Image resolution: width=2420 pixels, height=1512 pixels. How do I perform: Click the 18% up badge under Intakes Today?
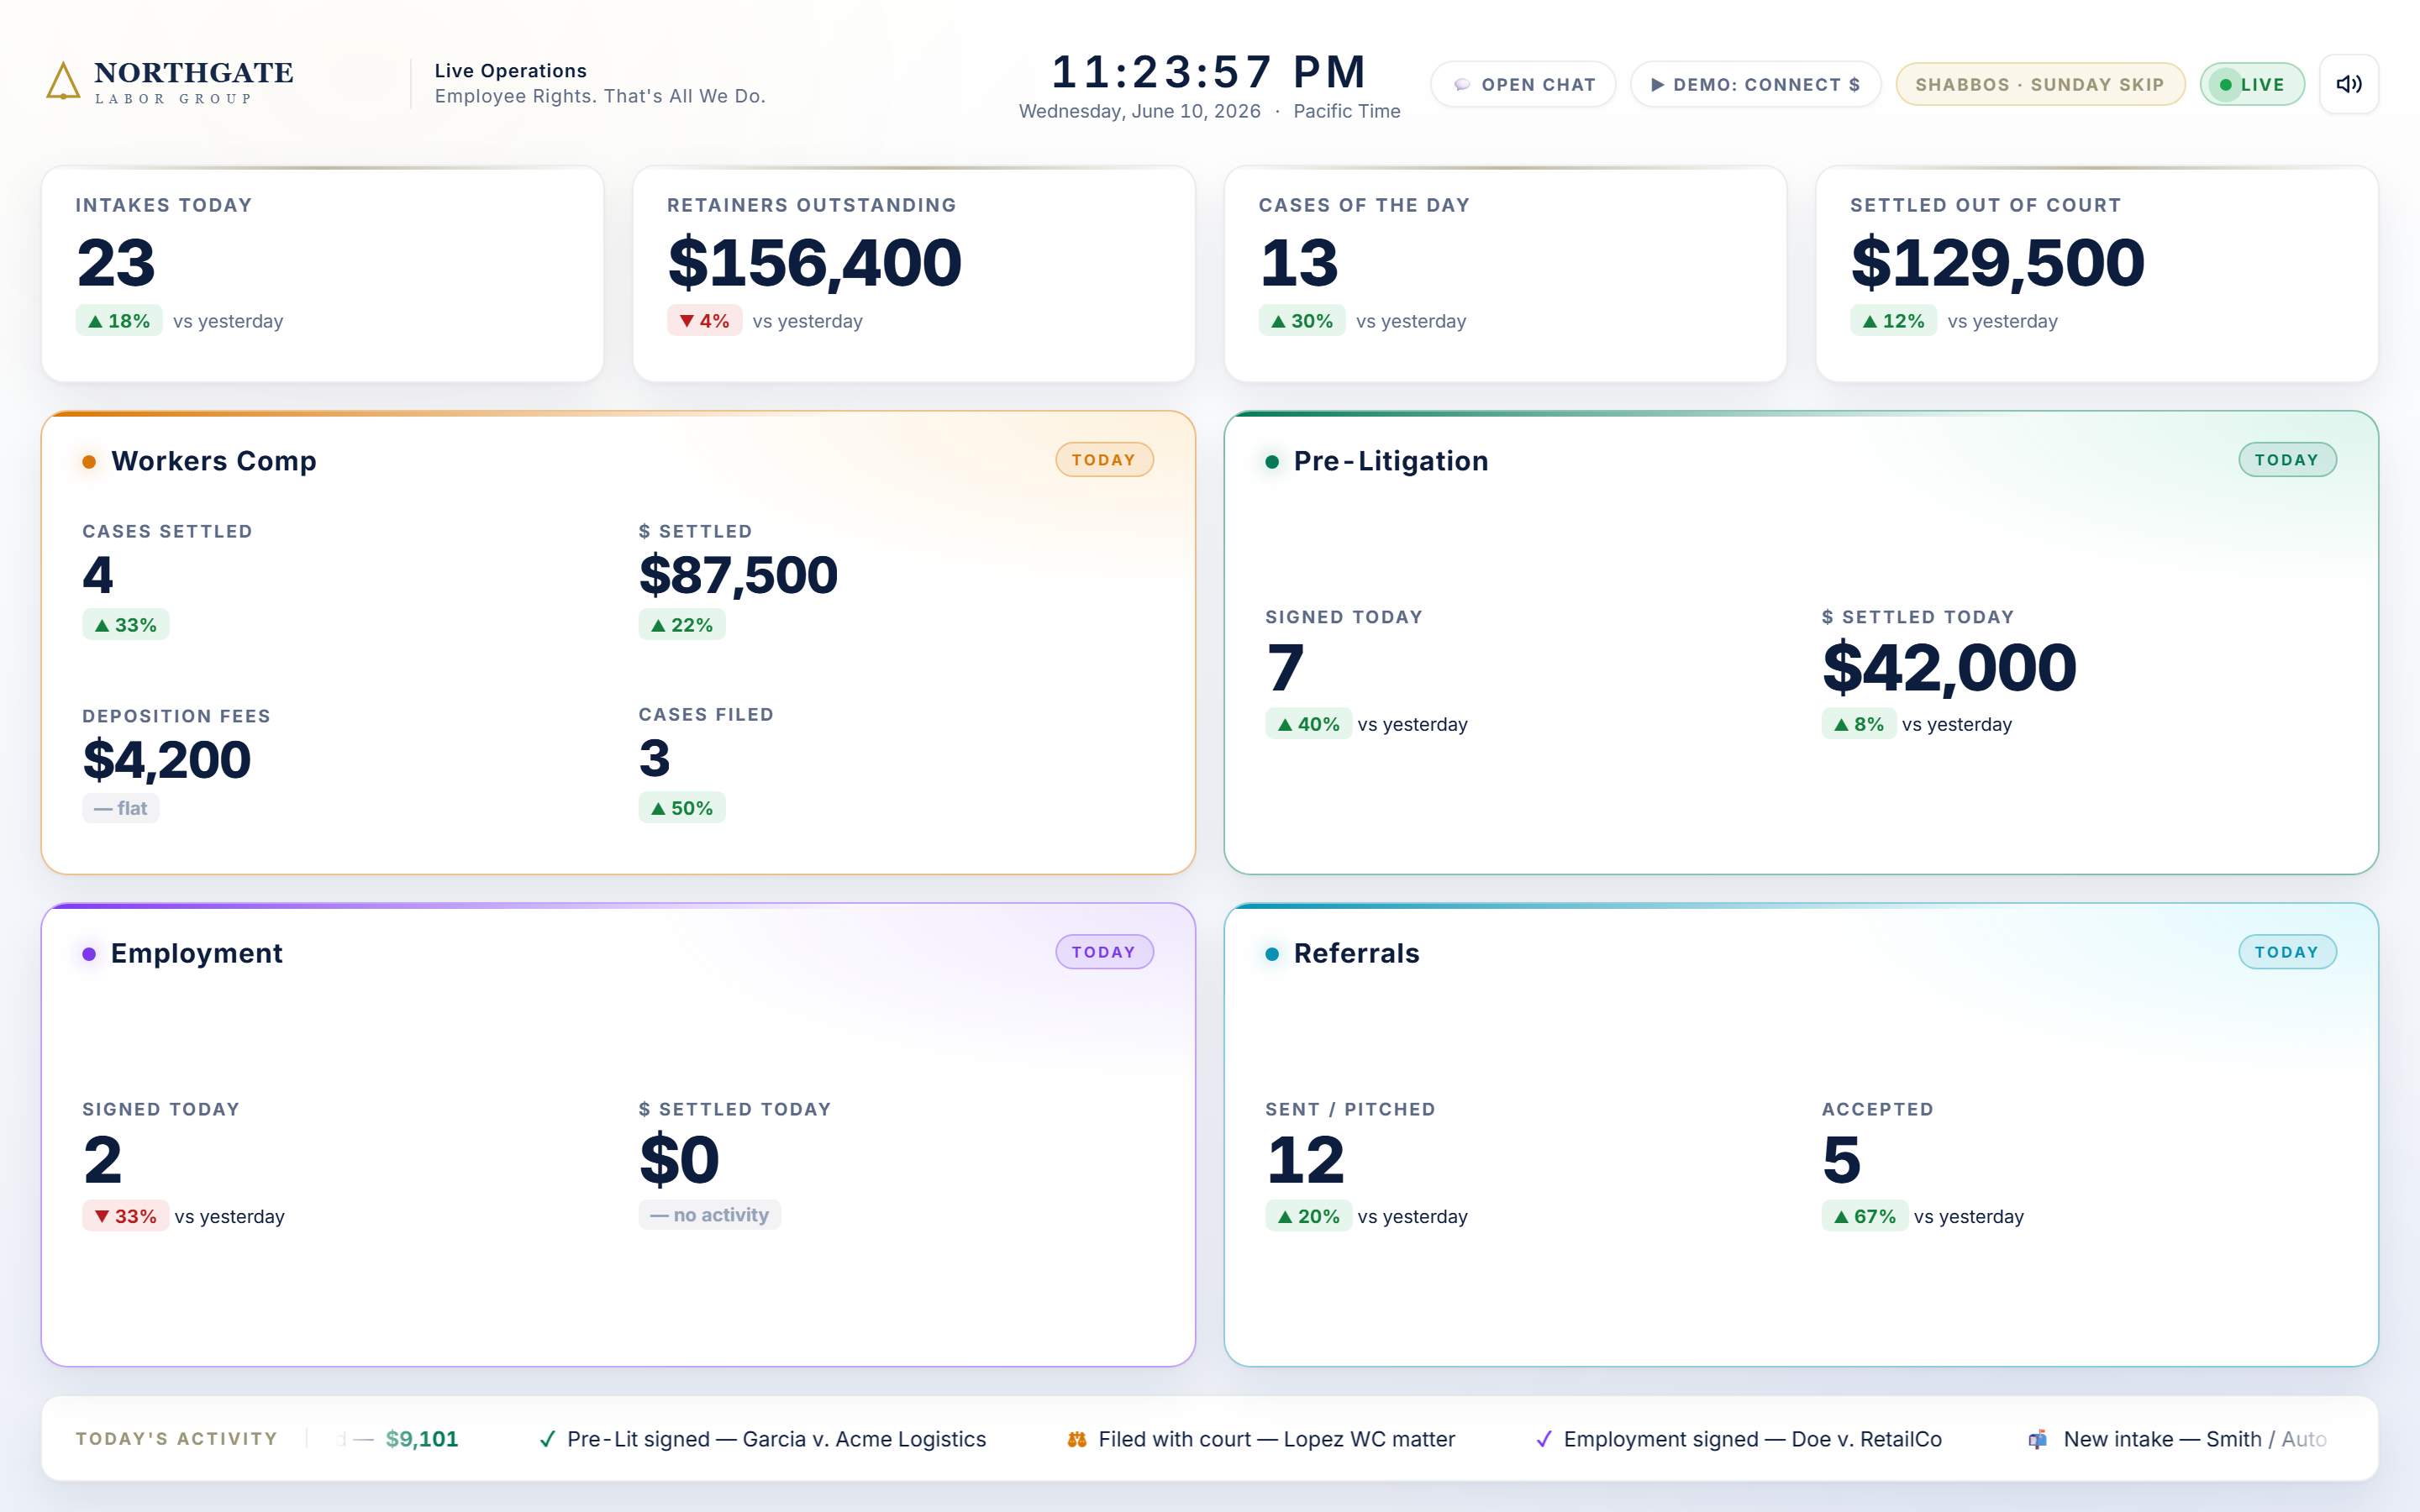pos(119,321)
